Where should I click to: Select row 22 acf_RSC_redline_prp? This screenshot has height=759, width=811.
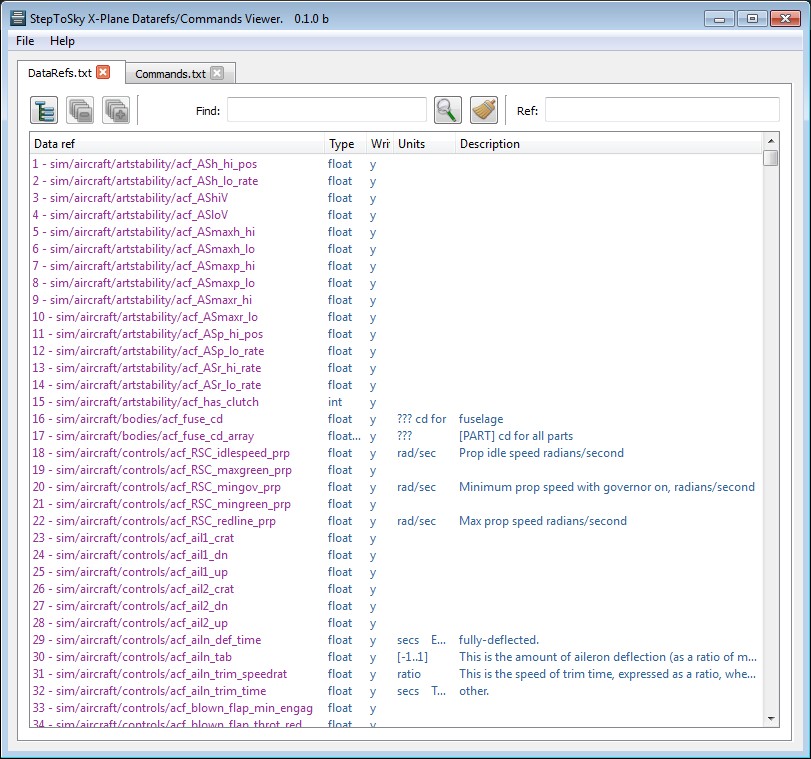coord(396,522)
